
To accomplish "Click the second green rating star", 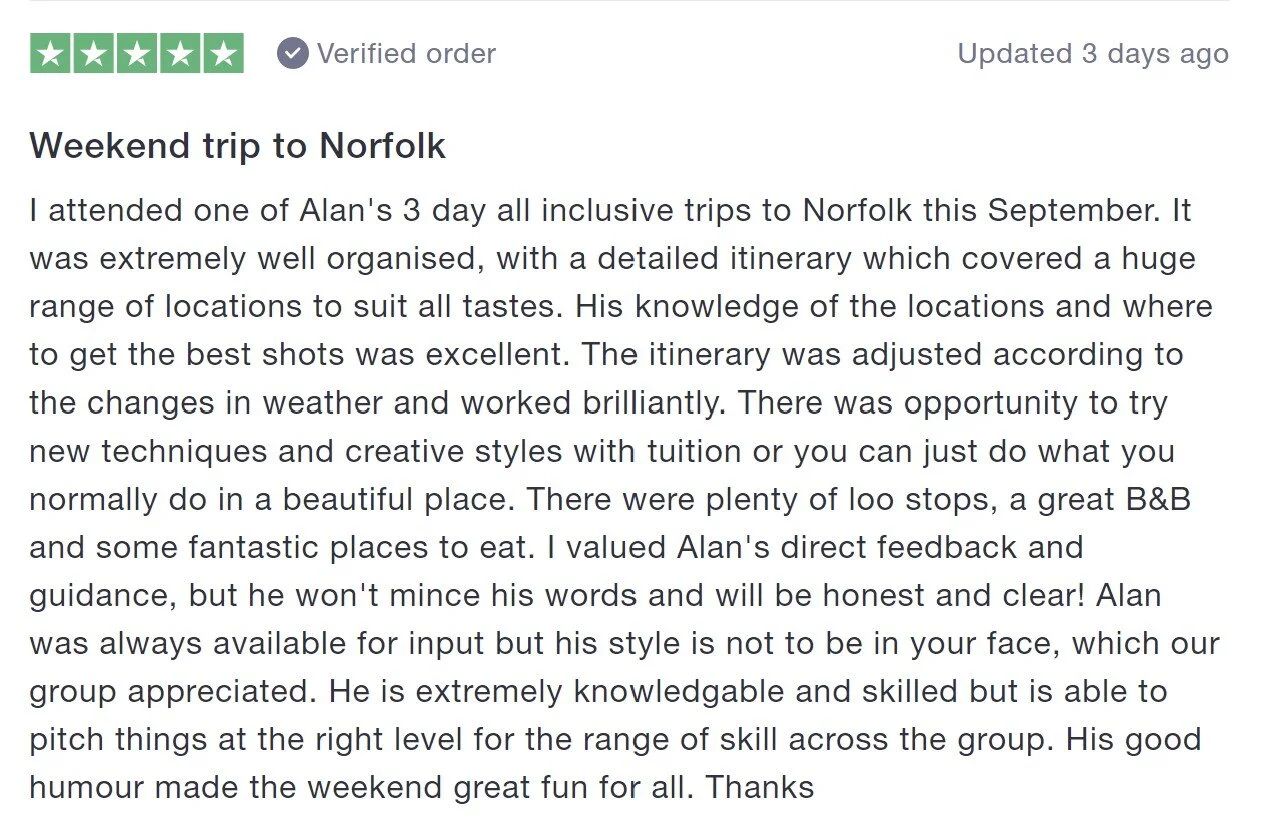I will [x=94, y=54].
